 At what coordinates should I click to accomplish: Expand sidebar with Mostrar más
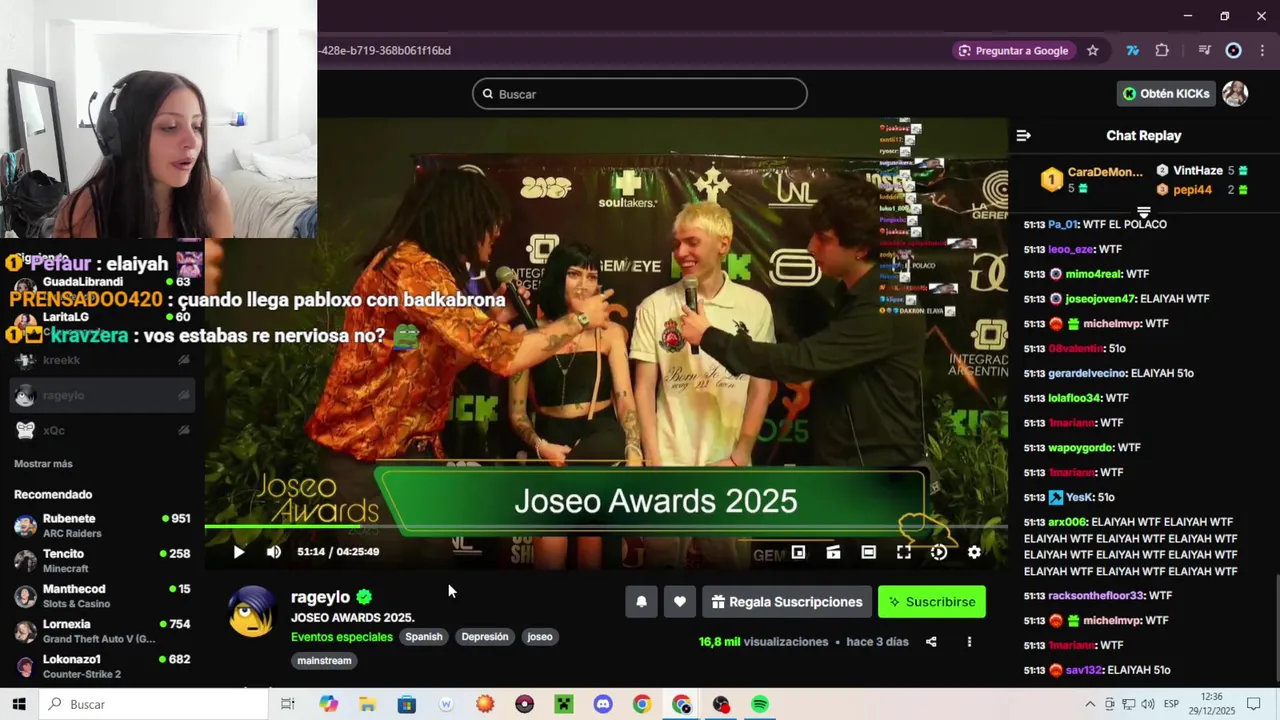[43, 464]
